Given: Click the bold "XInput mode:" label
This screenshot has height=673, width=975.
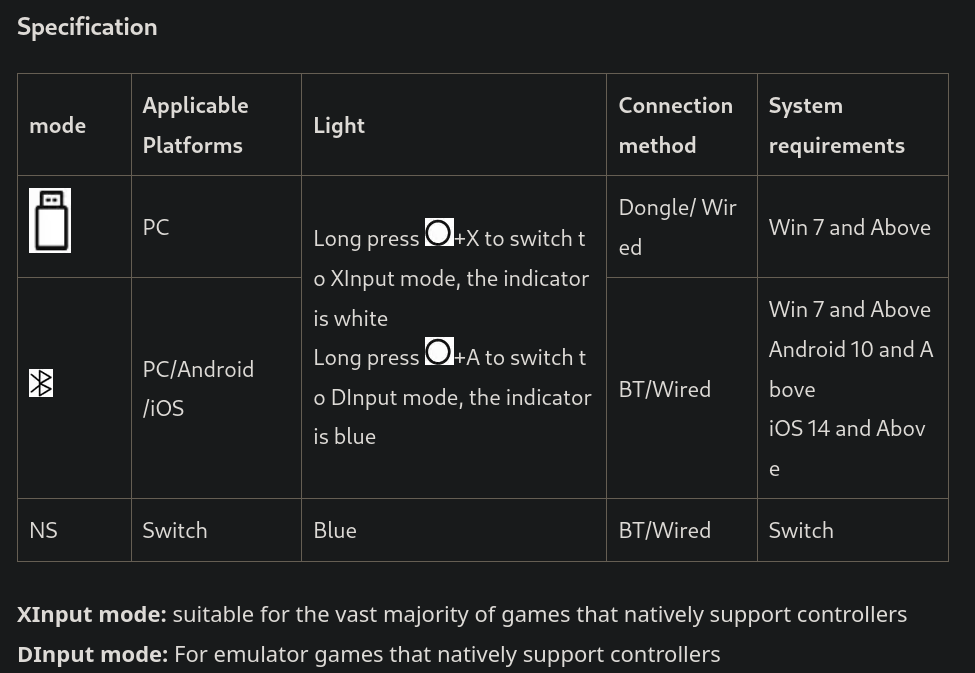Looking at the screenshot, I should coord(92,614).
